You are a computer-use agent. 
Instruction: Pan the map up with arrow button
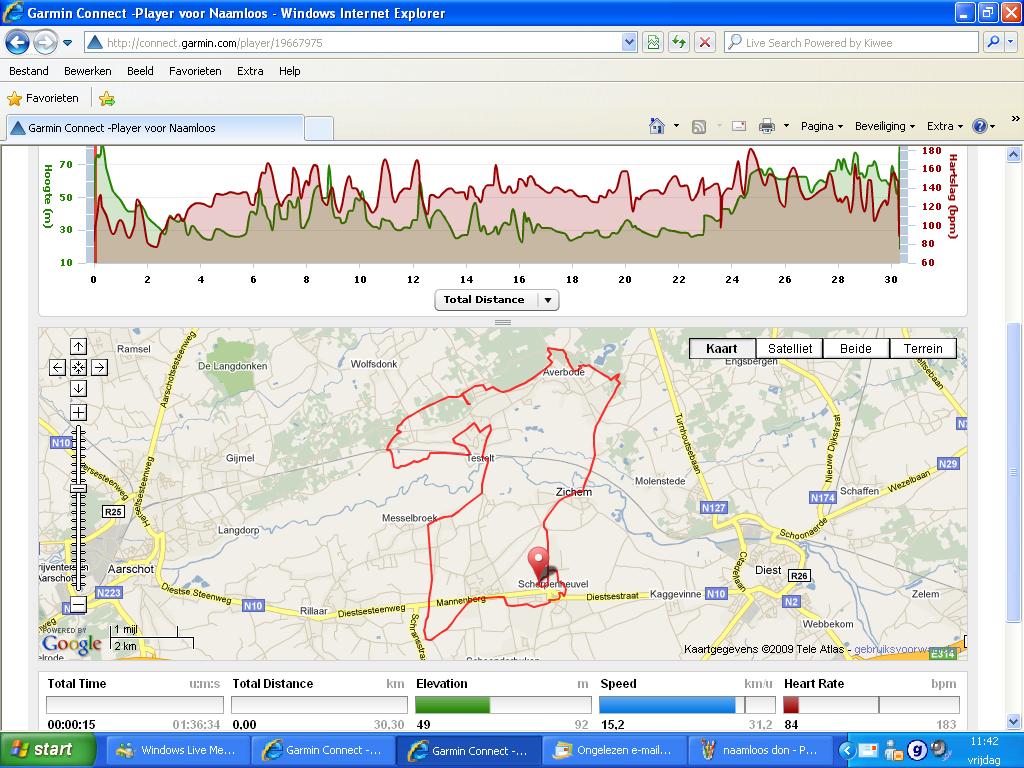(x=78, y=347)
